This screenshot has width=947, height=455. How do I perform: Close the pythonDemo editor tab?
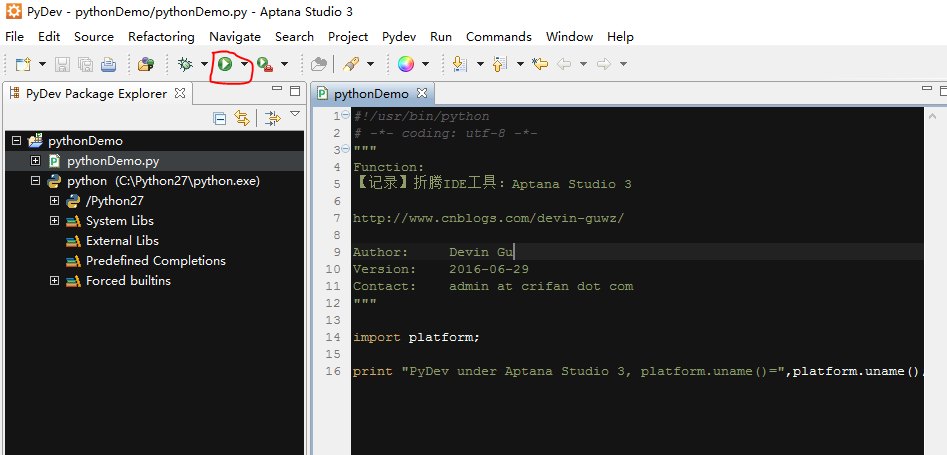422,94
